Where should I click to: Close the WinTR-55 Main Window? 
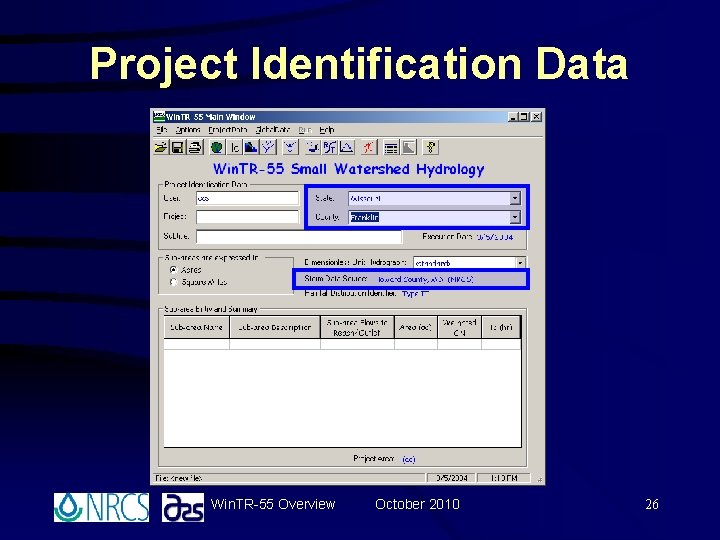tap(536, 117)
